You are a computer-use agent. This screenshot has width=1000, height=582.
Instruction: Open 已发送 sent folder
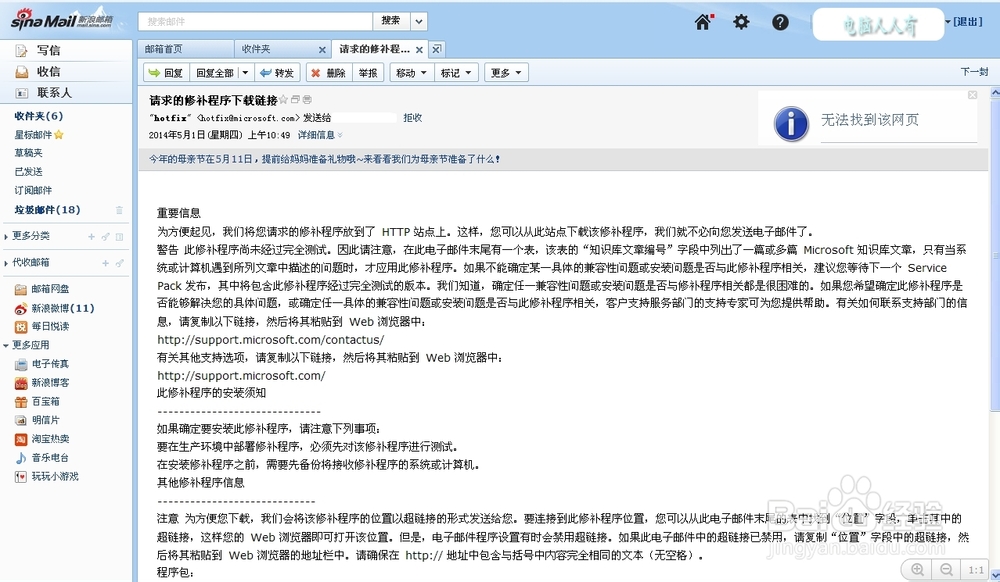(x=29, y=171)
